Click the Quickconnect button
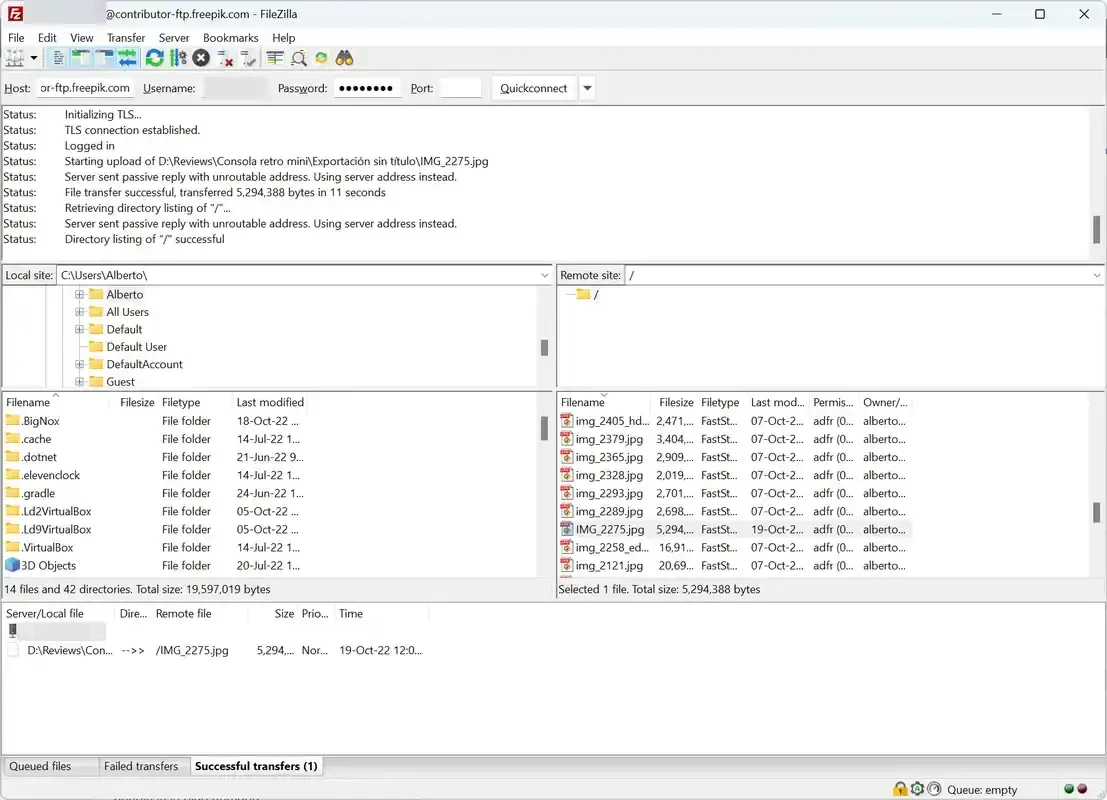 pyautogui.click(x=533, y=88)
